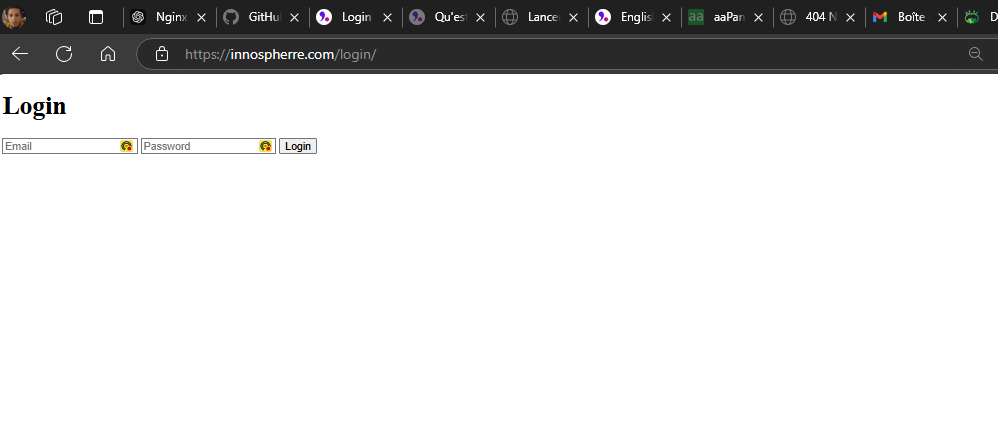Open the browser profile avatar
This screenshot has height=422, width=998.
click(x=13, y=17)
